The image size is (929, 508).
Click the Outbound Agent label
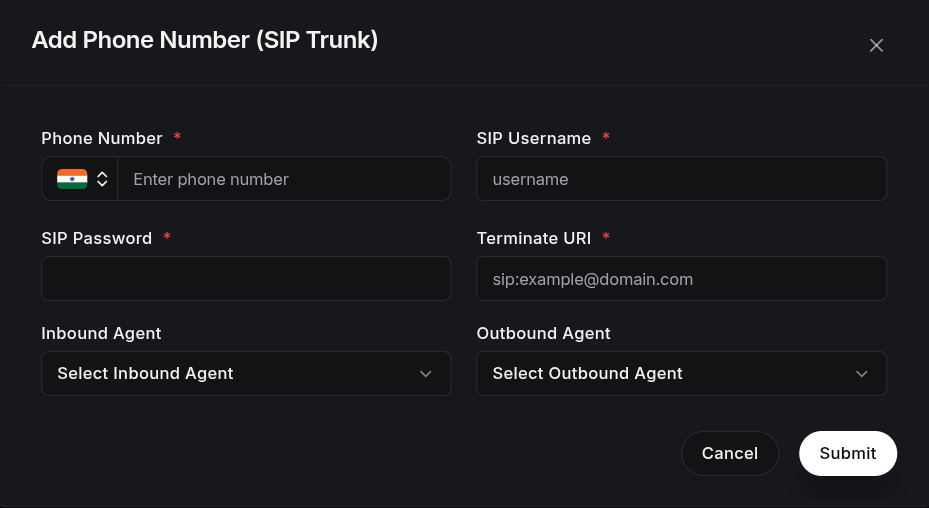point(543,334)
